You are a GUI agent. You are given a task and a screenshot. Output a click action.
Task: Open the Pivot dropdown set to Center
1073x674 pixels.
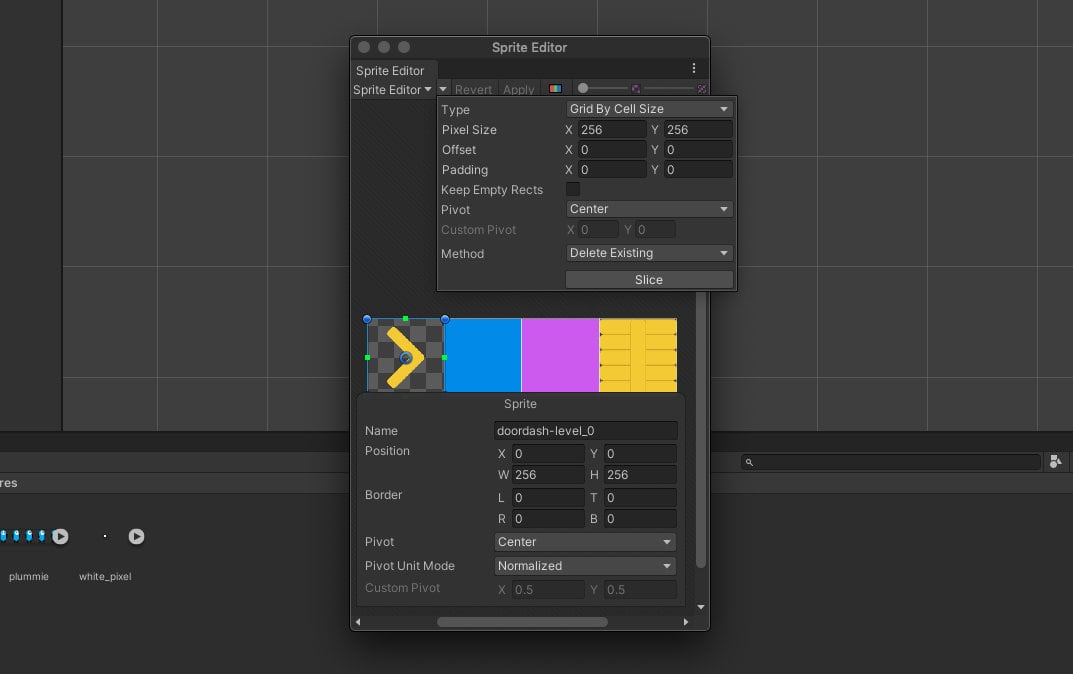tap(648, 210)
